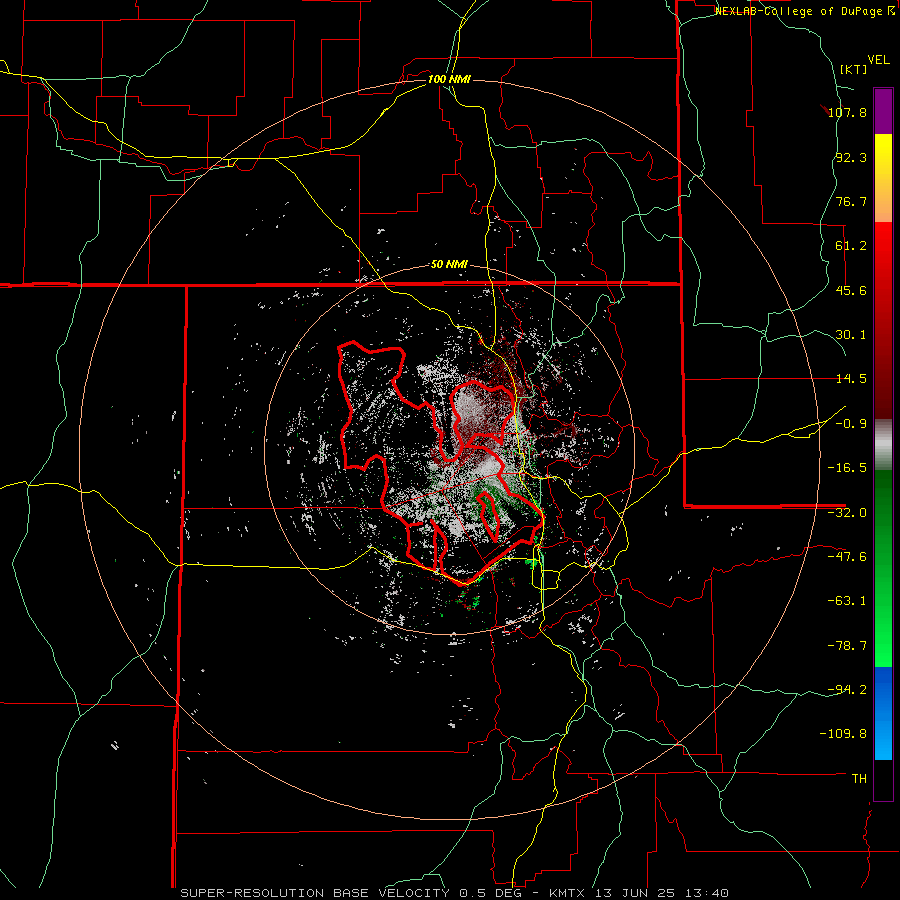Click the 45.6 velocity legend value
Image resolution: width=900 pixels, height=900 pixels.
point(851,290)
